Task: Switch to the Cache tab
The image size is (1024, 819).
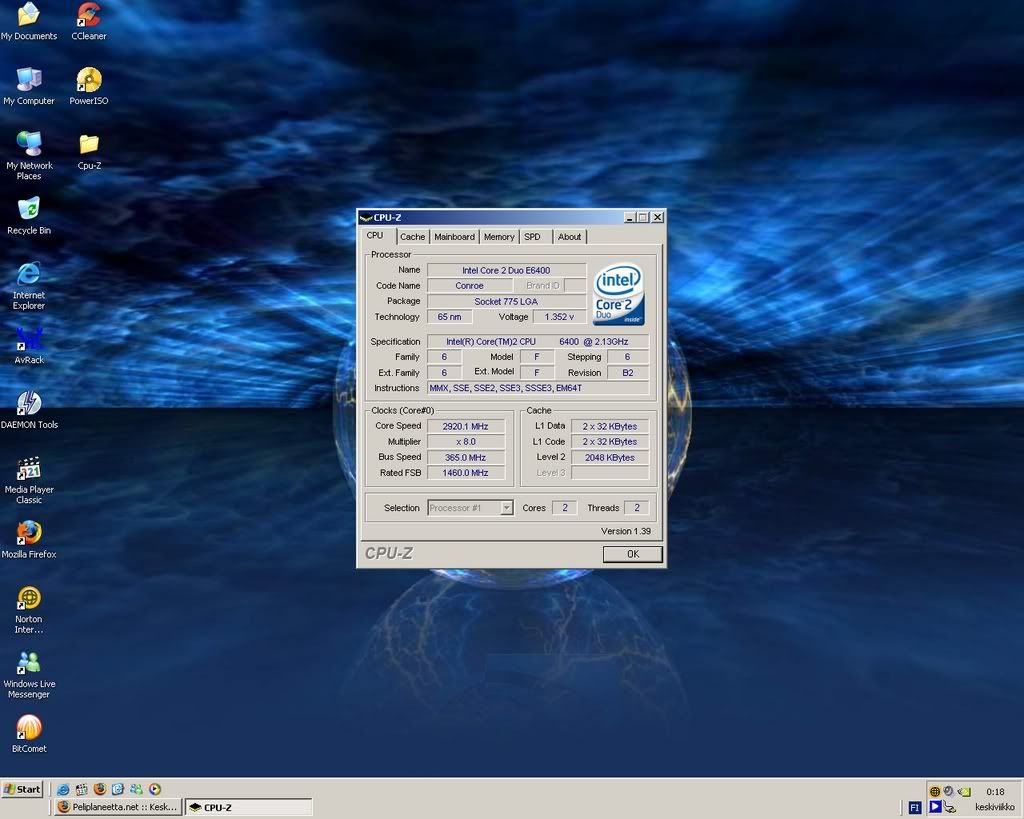Action: coord(412,237)
